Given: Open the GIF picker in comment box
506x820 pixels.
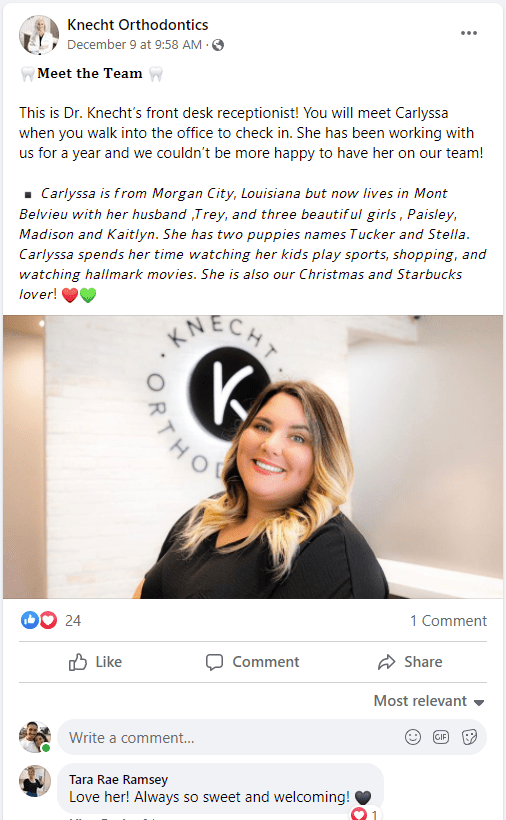Looking at the screenshot, I should [x=441, y=737].
